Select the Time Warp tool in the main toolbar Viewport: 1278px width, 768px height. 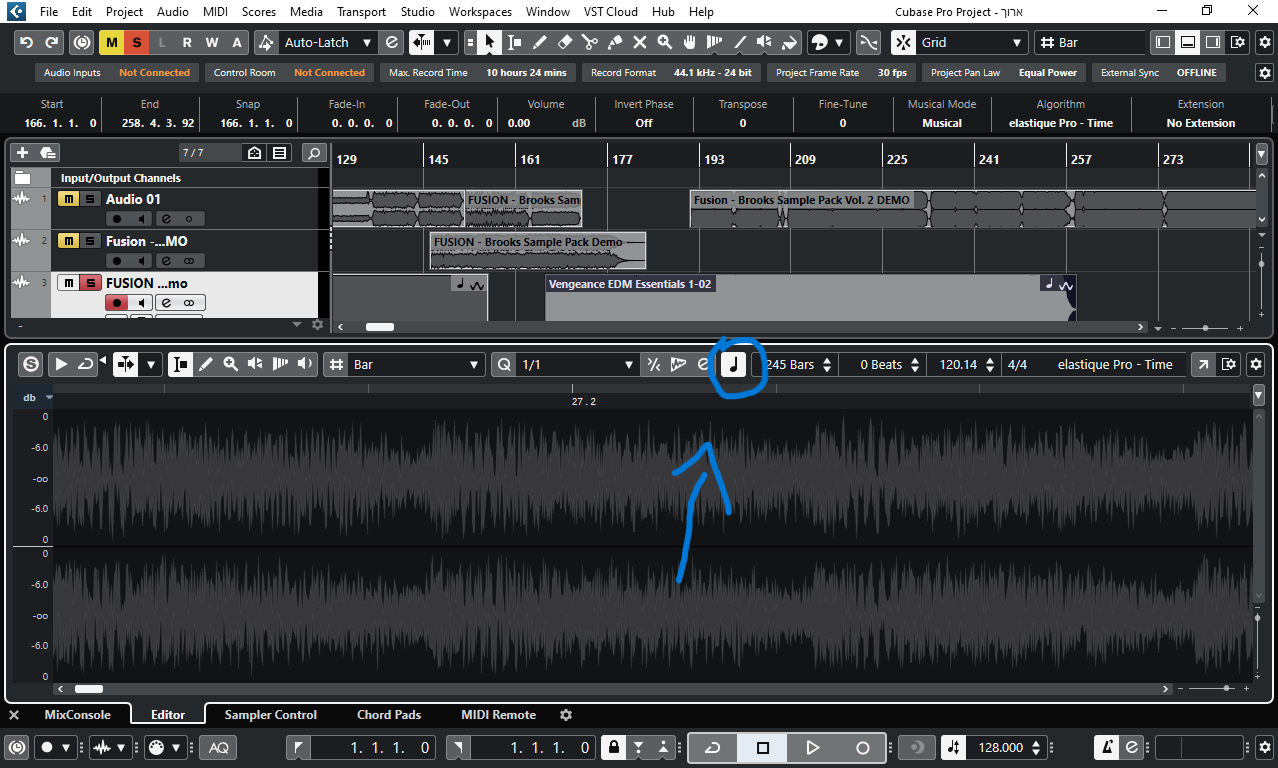714,43
